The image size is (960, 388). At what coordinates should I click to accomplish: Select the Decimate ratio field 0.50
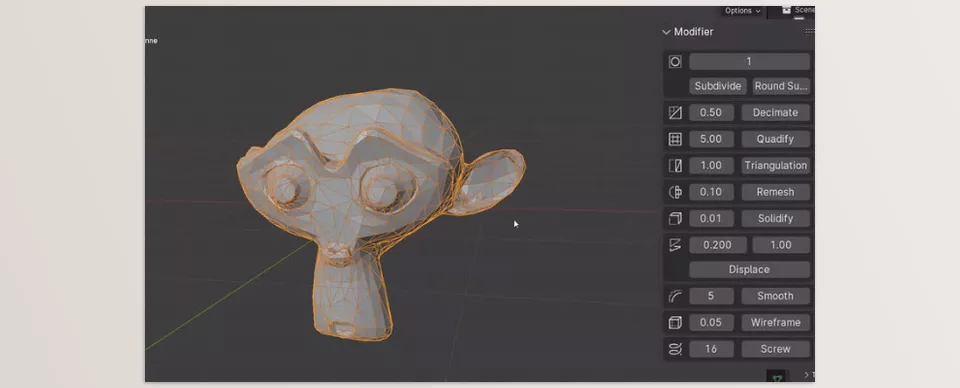tap(711, 113)
